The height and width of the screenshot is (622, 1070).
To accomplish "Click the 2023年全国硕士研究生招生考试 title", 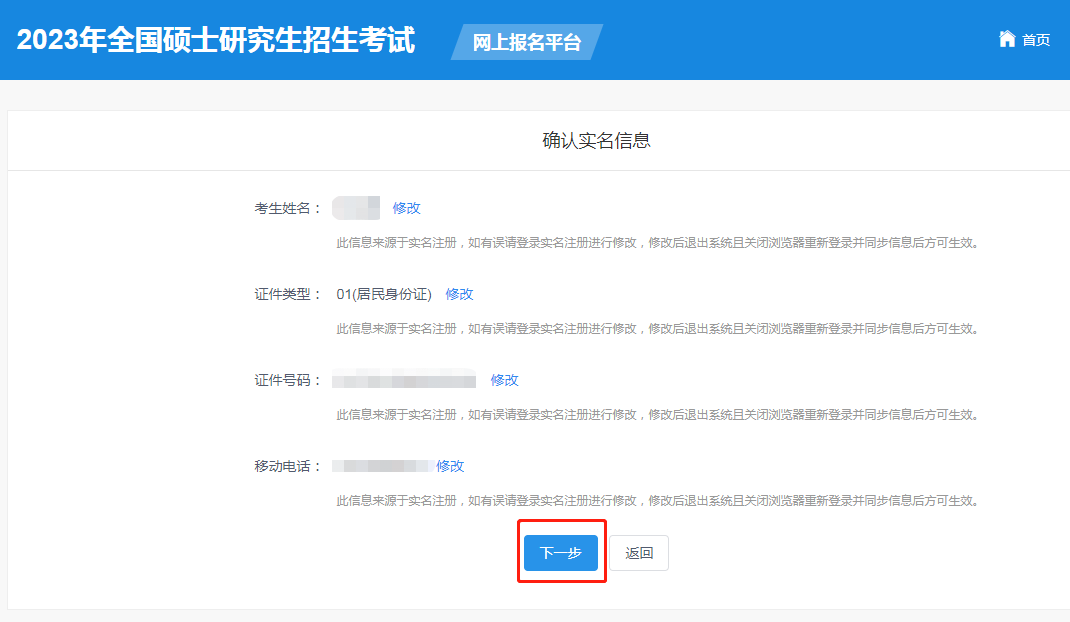I will pos(216,41).
